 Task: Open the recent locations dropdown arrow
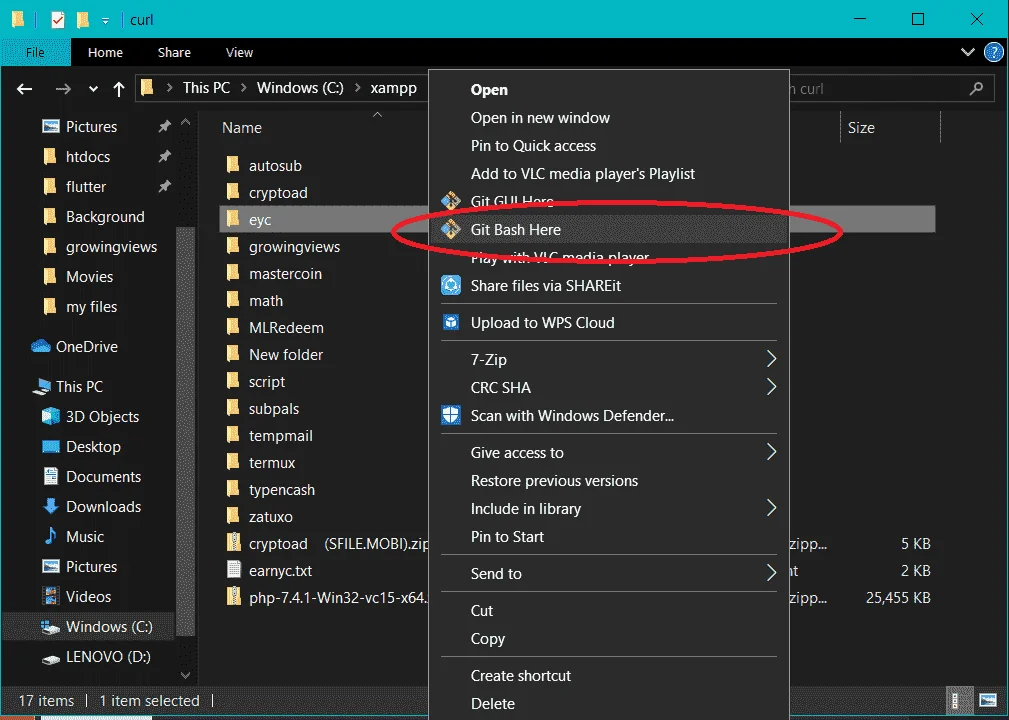[x=93, y=89]
